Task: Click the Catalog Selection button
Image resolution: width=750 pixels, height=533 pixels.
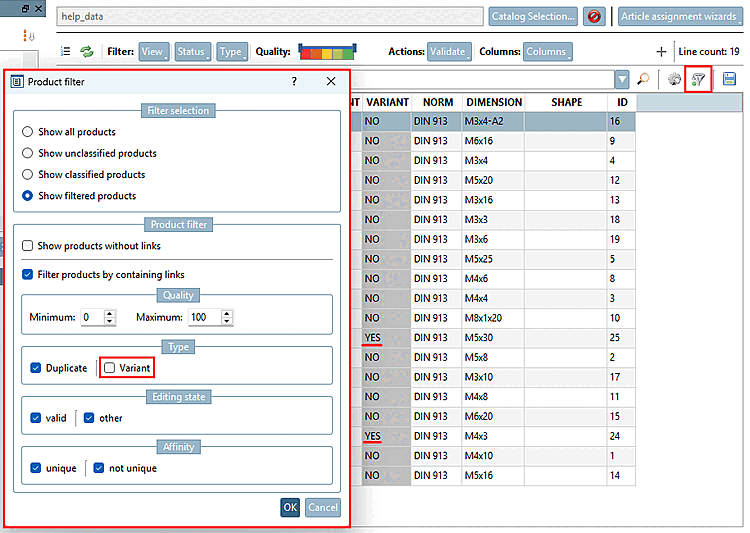Action: [533, 16]
